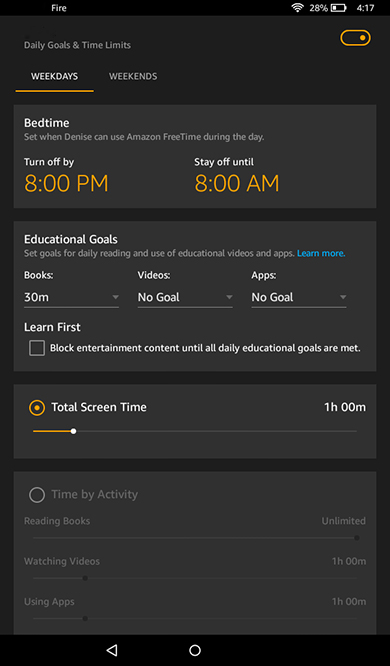Switch to the Weekends tab
The image size is (390, 666).
coord(133,76)
